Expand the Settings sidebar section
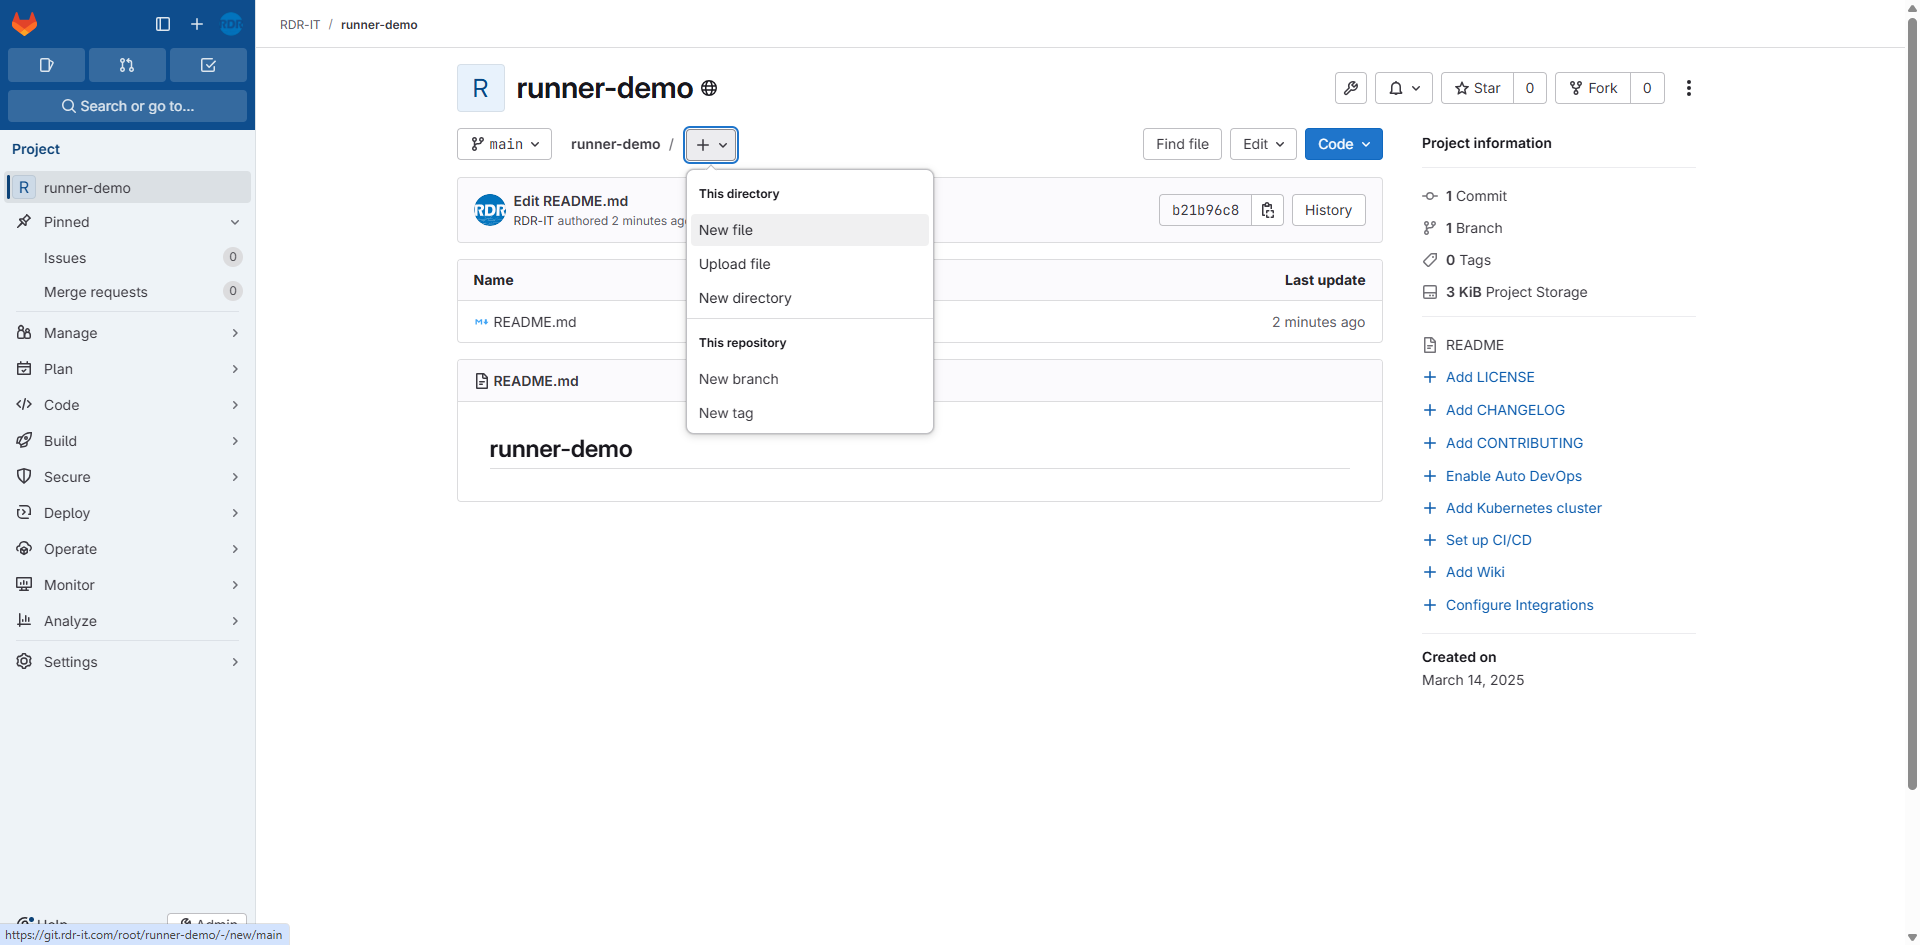Image resolution: width=1920 pixels, height=945 pixels. point(127,662)
